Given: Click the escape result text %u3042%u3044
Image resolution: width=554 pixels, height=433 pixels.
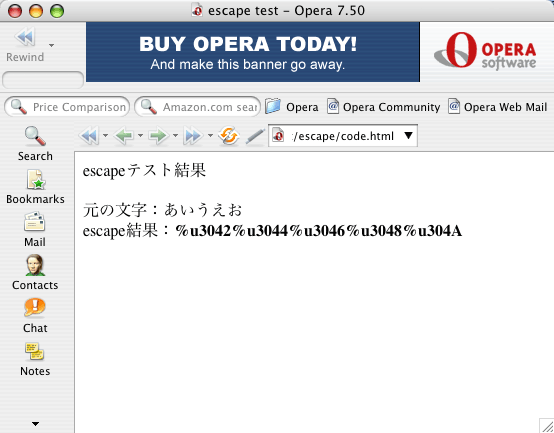Looking at the screenshot, I should coord(318,231).
